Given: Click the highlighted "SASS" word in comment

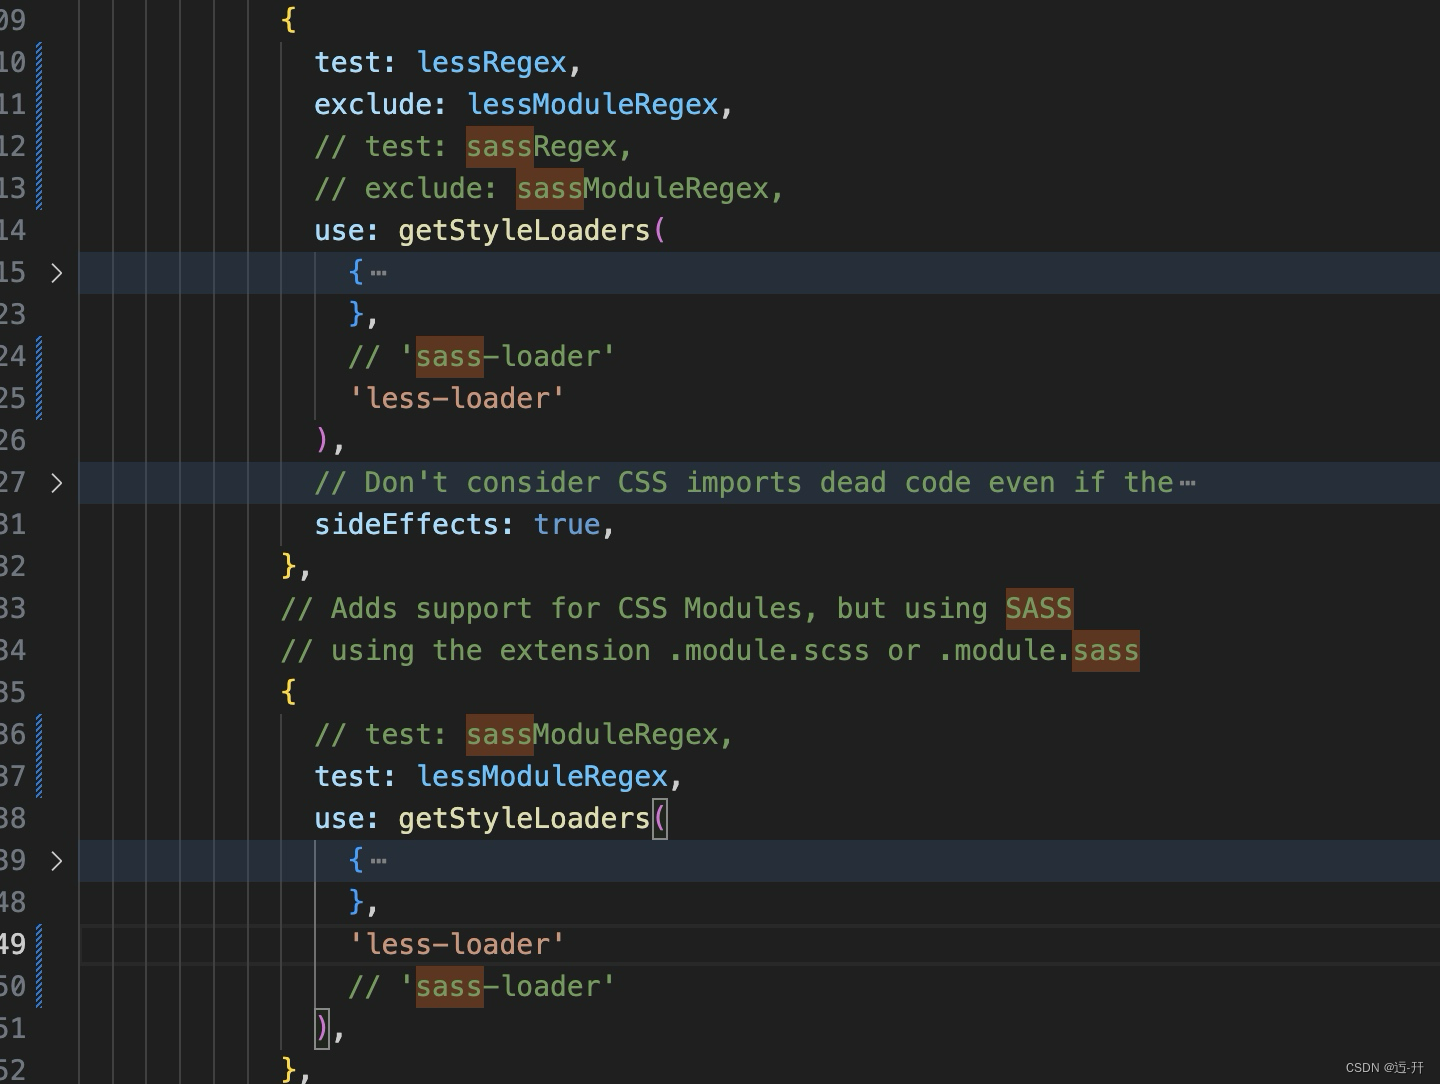Looking at the screenshot, I should pyautogui.click(x=1039, y=608).
